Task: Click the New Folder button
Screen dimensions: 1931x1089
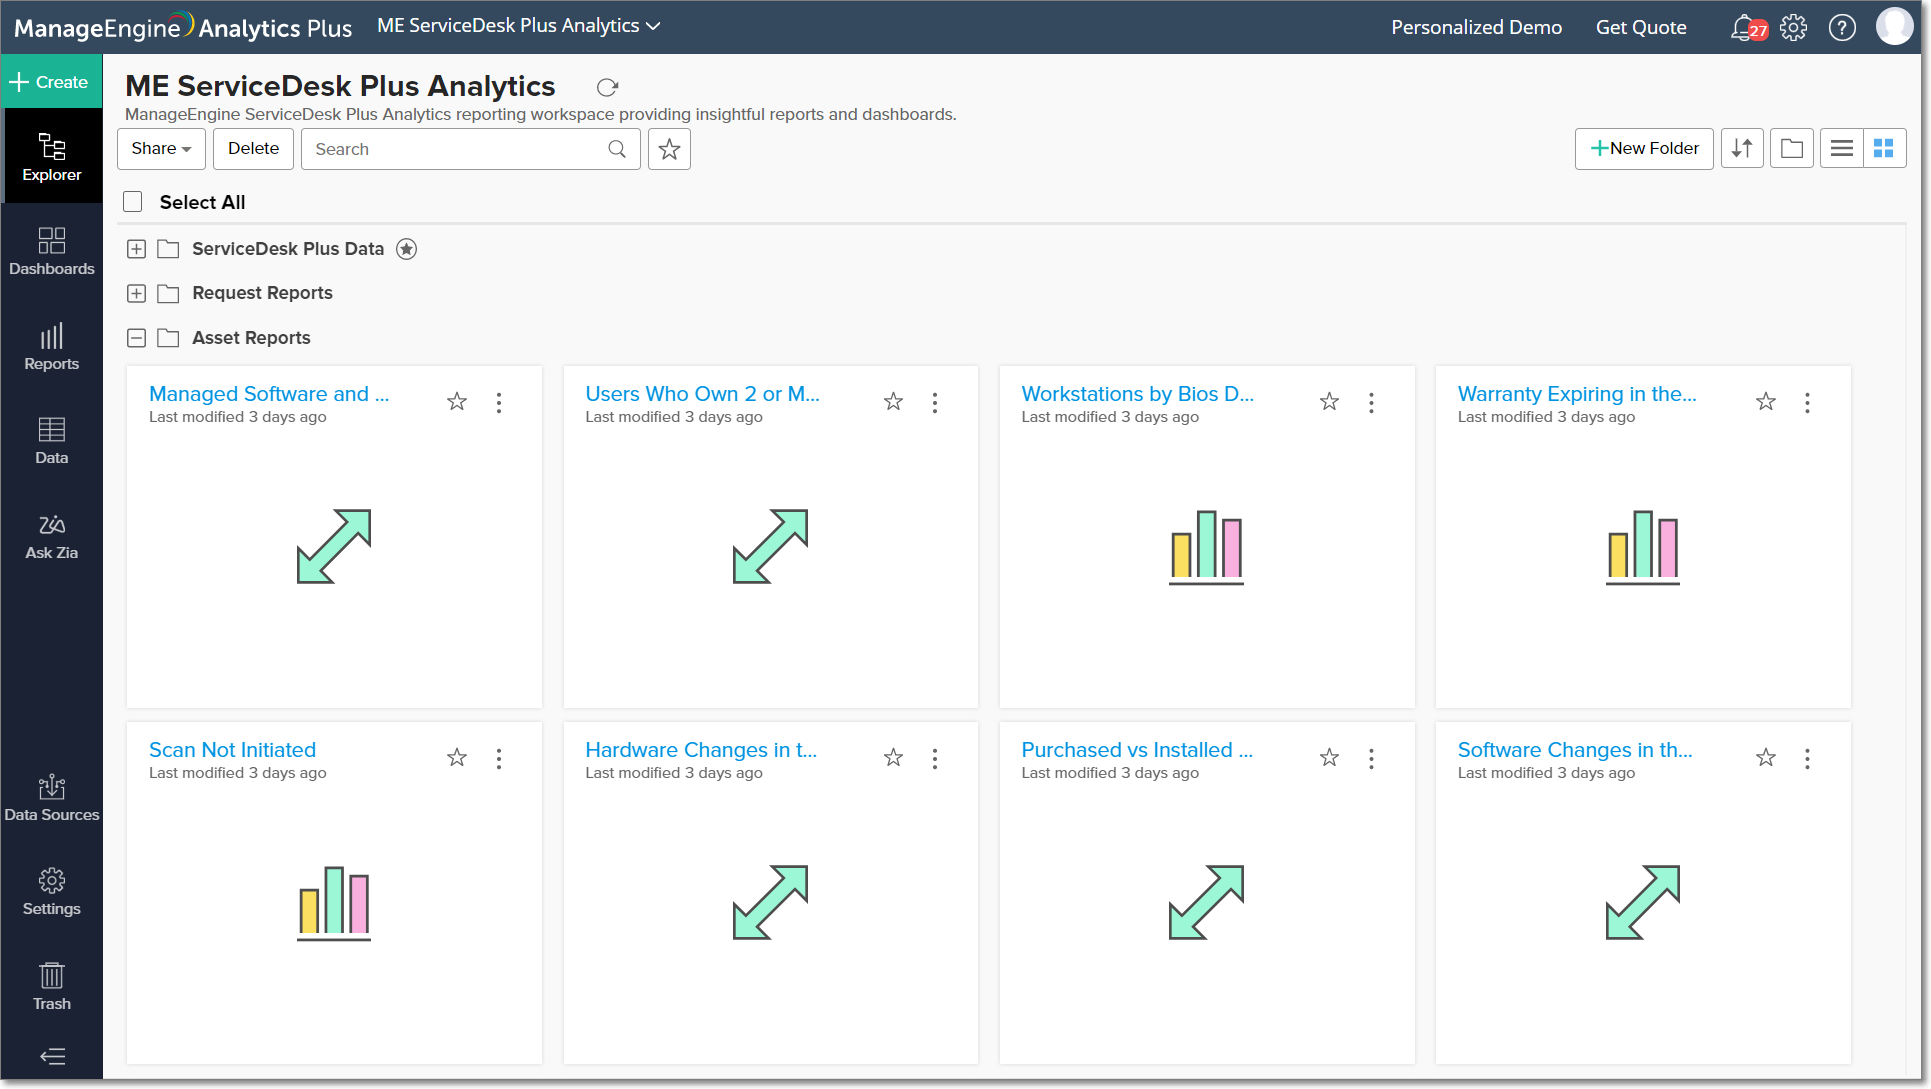Action: (x=1644, y=149)
